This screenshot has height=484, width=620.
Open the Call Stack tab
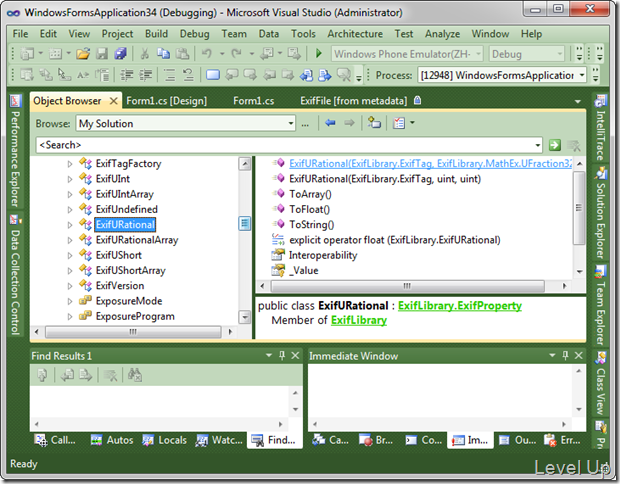click(56, 440)
